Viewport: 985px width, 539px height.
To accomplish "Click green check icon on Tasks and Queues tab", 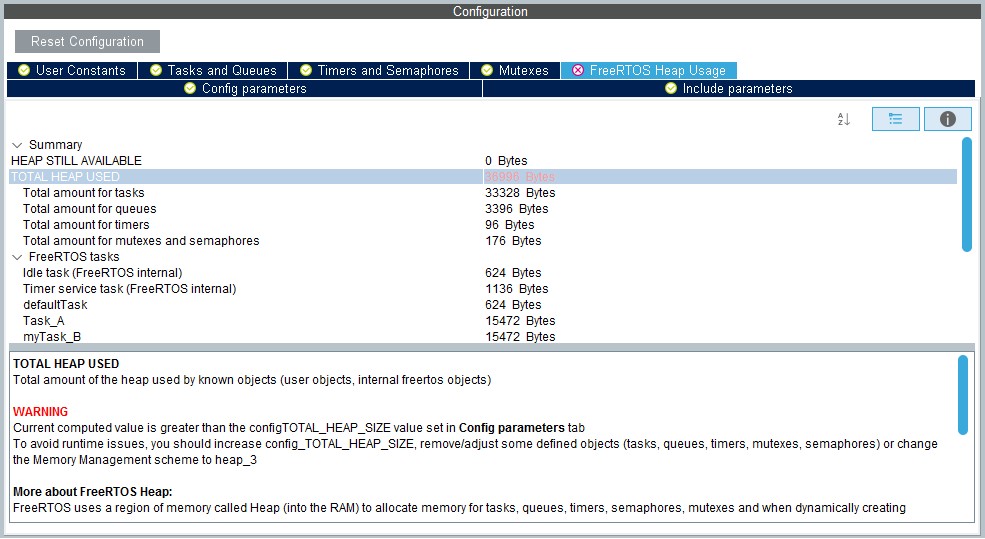I will (x=156, y=70).
